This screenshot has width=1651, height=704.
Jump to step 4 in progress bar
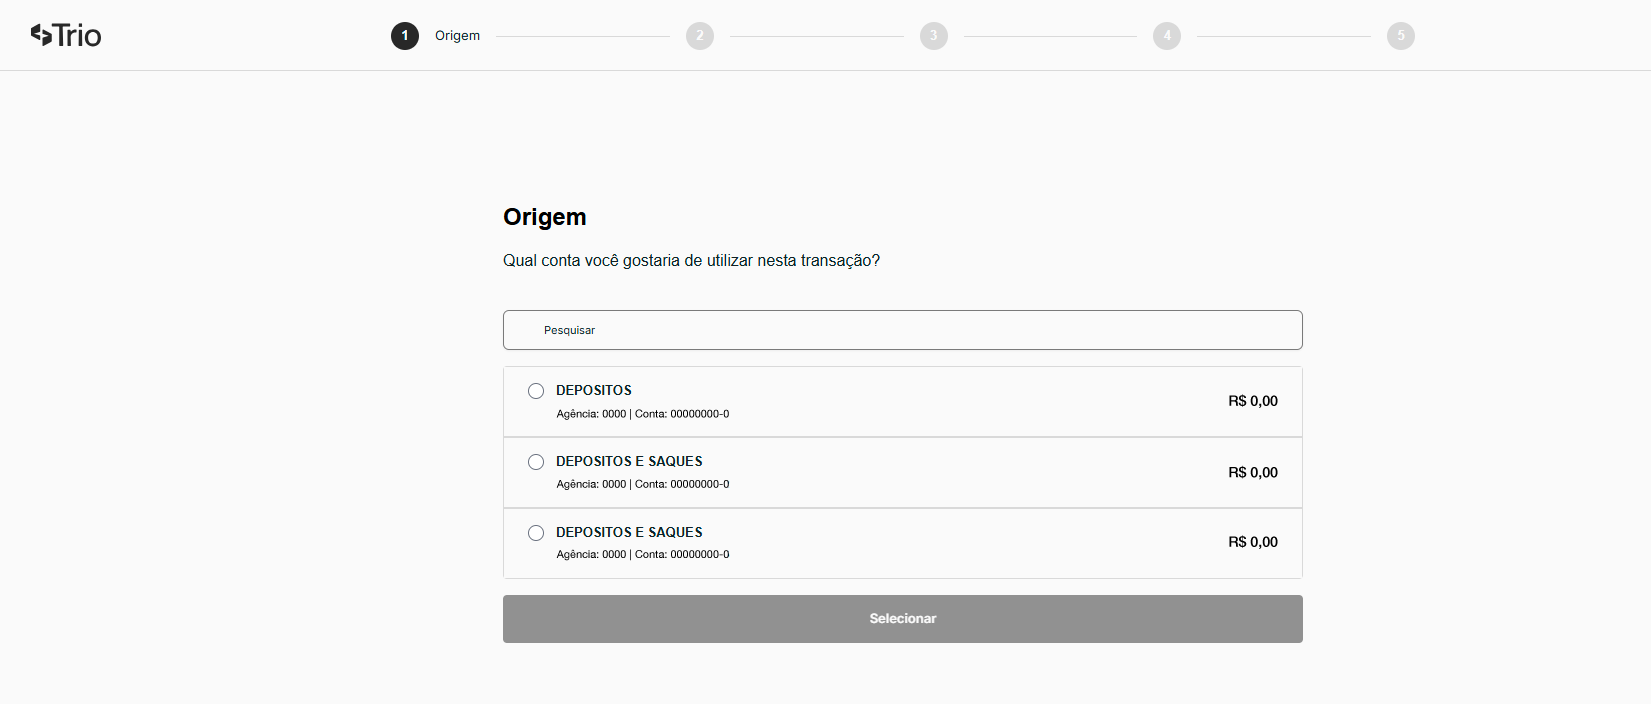(1167, 36)
